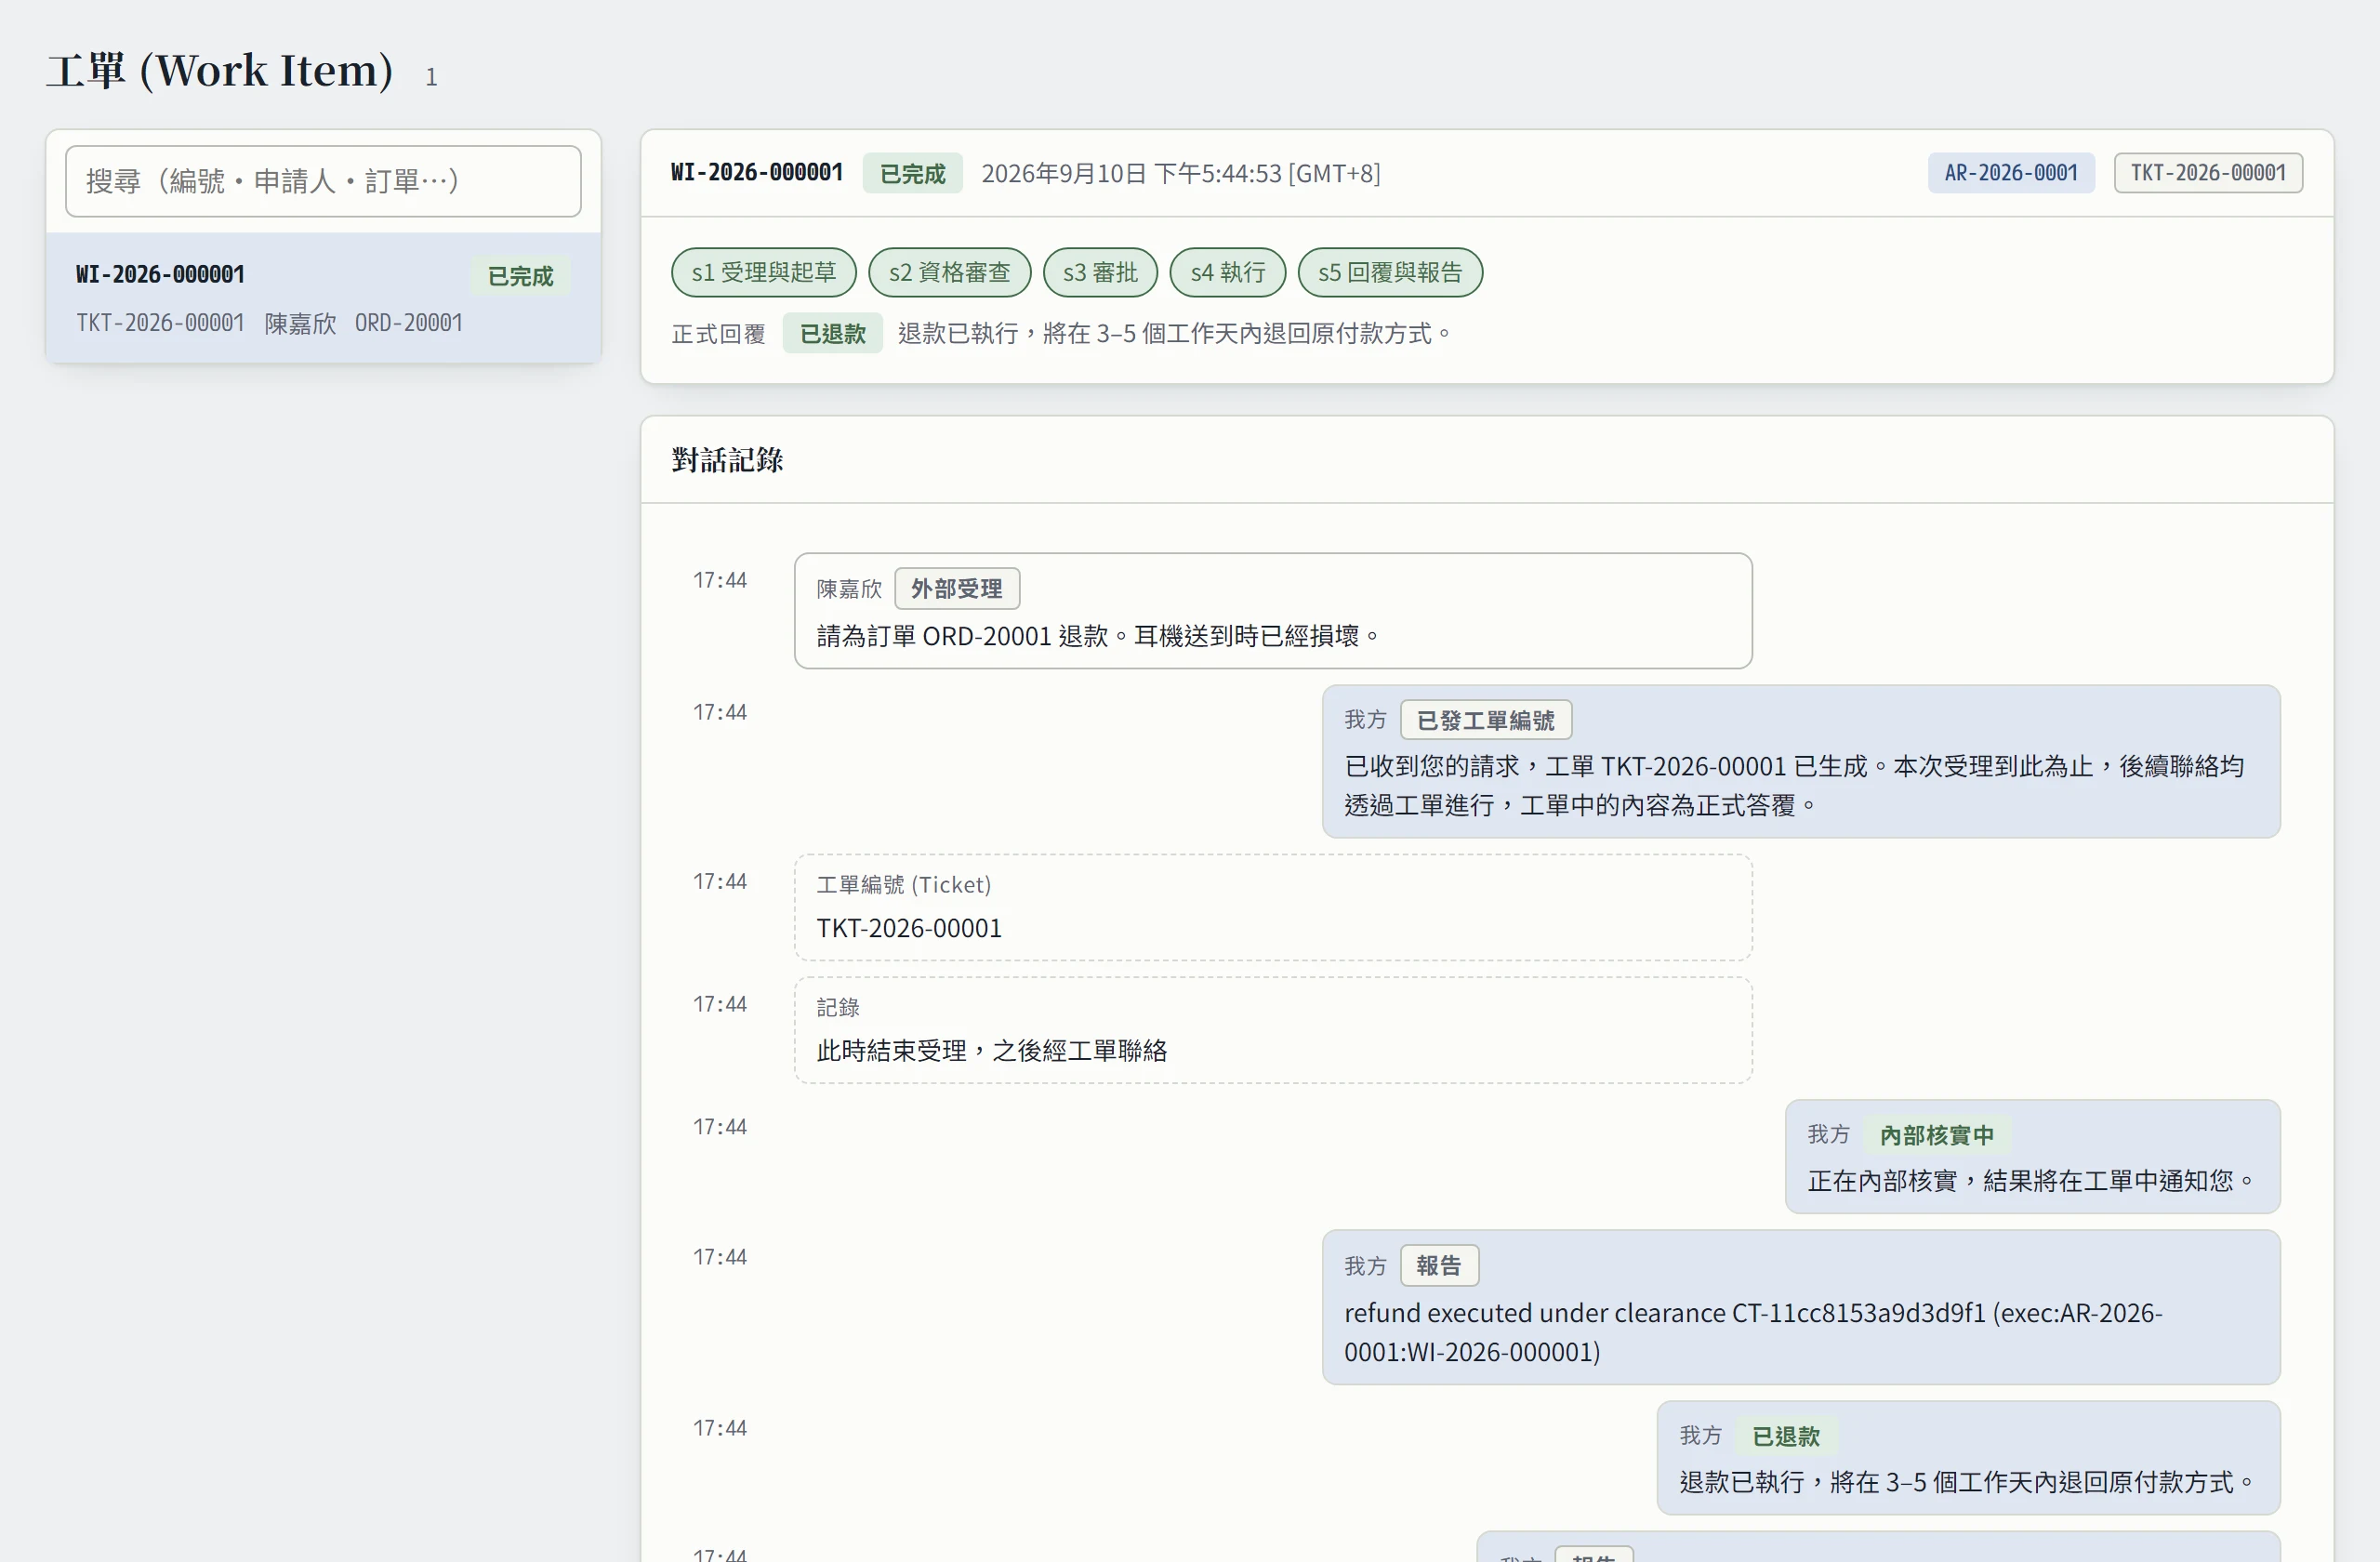Select the s2 資格審查 stage pill

coord(949,272)
